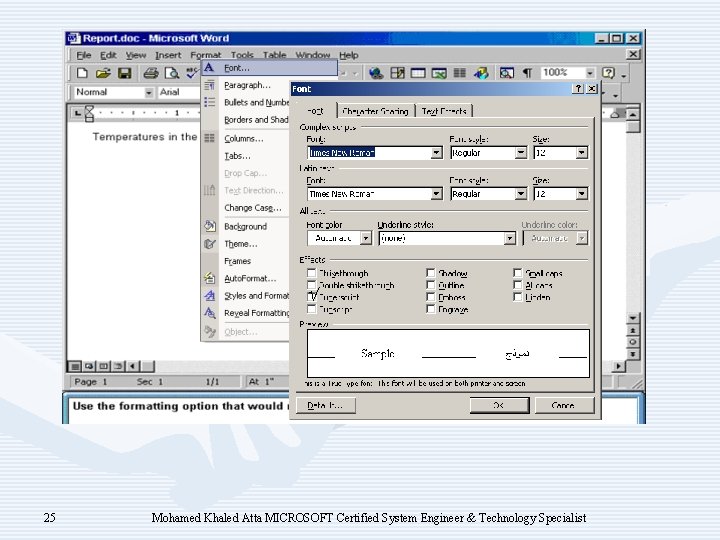The height and width of the screenshot is (540, 720).
Task: Click the Insert Table toolbar icon
Action: [418, 73]
